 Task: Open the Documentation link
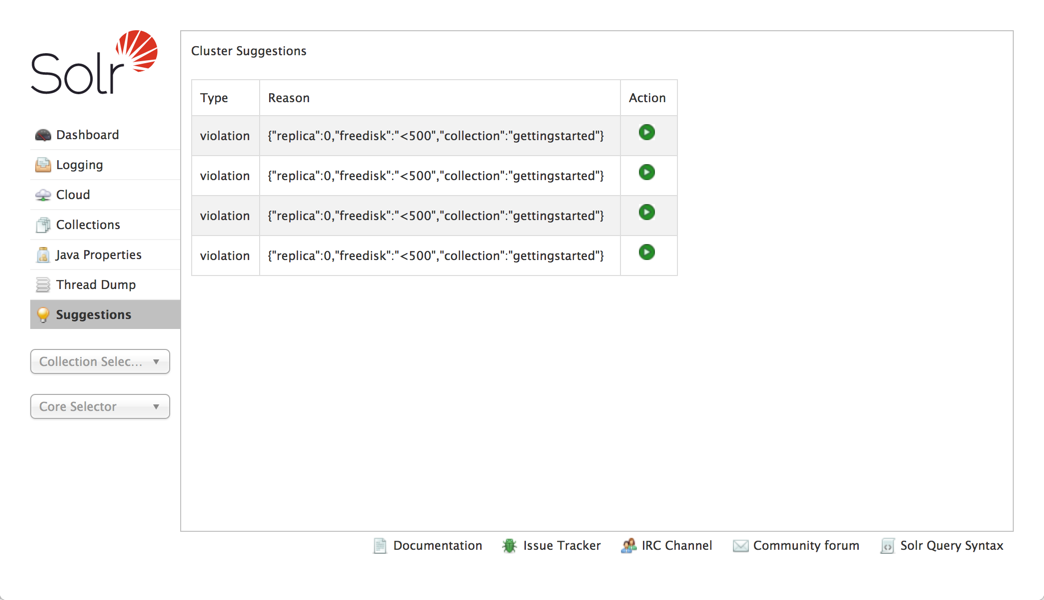pyautogui.click(x=437, y=546)
